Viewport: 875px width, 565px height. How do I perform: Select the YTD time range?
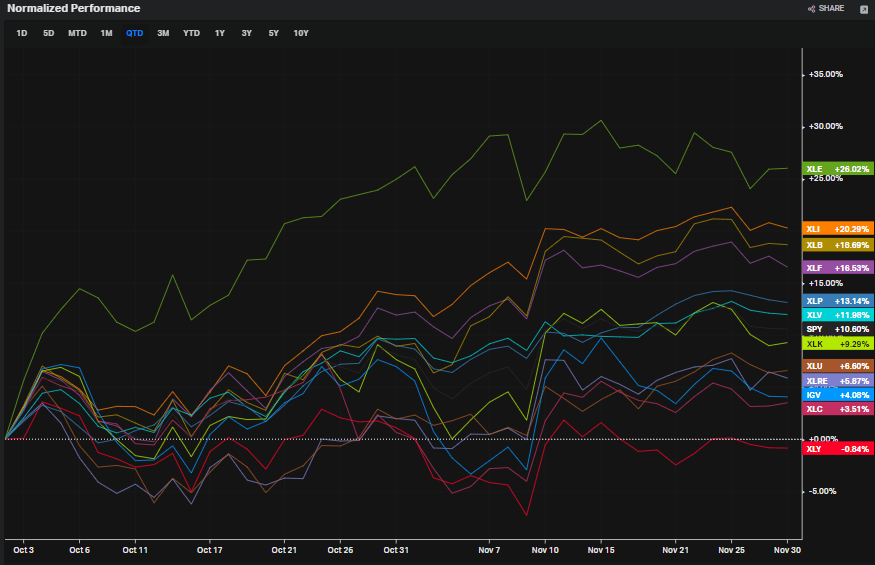(x=191, y=33)
